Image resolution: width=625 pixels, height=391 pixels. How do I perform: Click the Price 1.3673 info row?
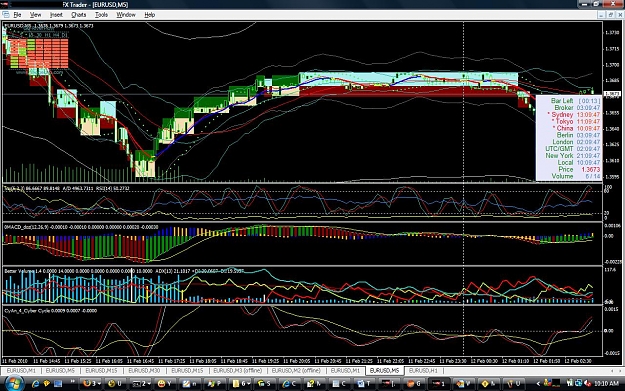pyautogui.click(x=580, y=169)
